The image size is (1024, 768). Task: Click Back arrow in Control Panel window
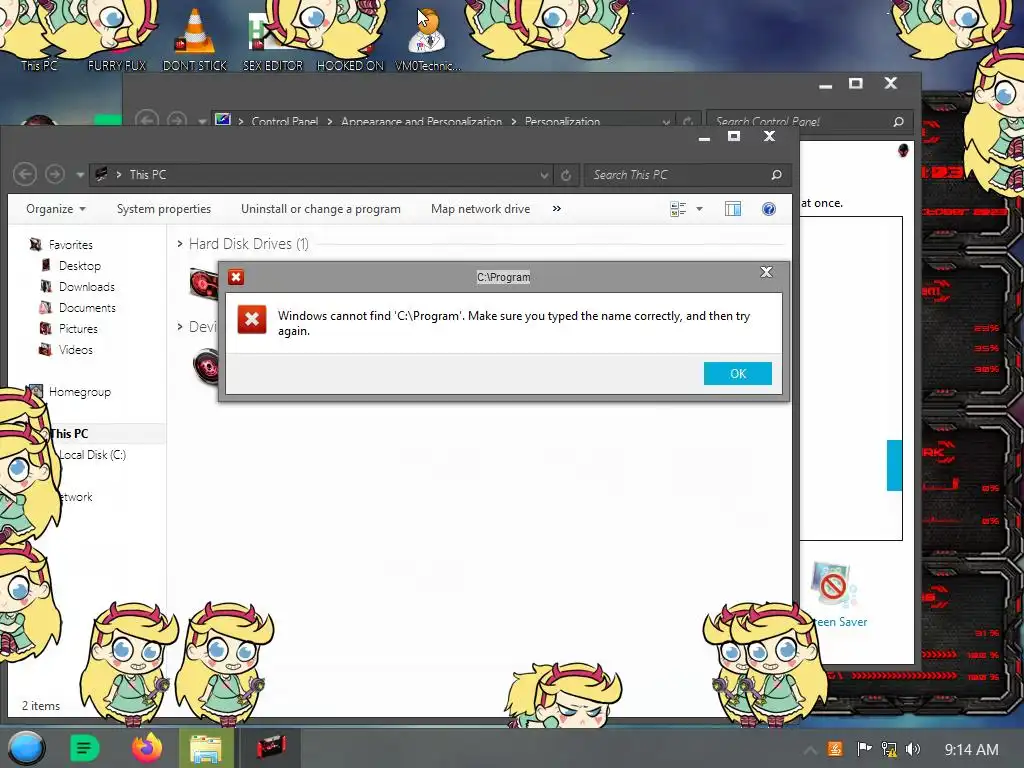pos(146,120)
